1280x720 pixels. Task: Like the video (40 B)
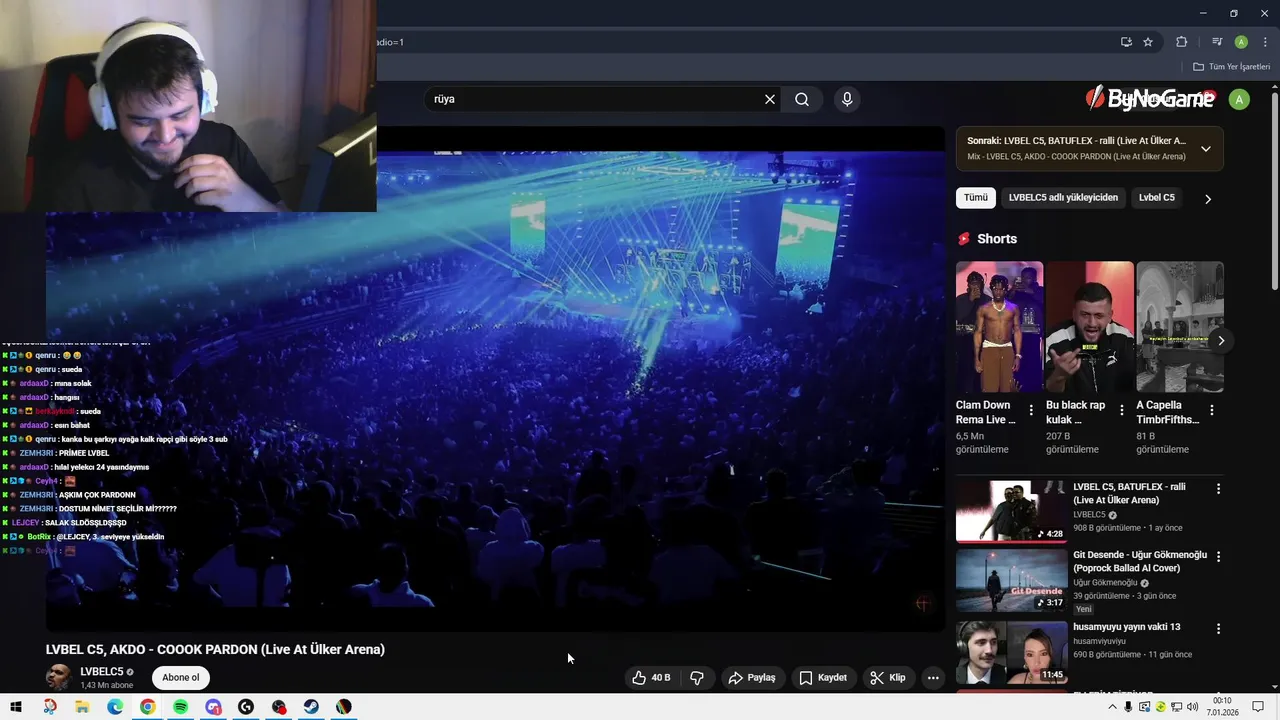click(651, 678)
